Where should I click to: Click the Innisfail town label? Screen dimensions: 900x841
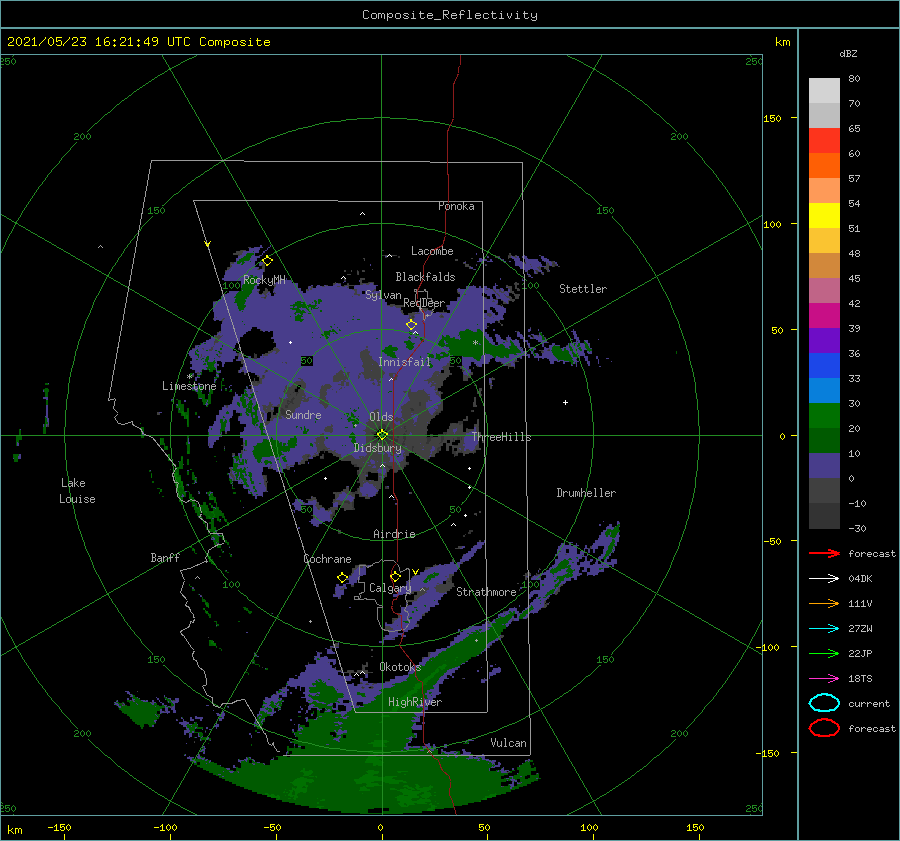click(404, 362)
